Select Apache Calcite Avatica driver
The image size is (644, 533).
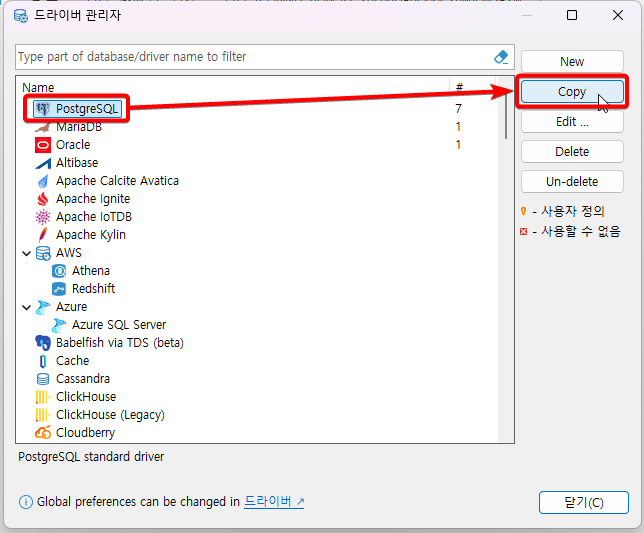[117, 181]
